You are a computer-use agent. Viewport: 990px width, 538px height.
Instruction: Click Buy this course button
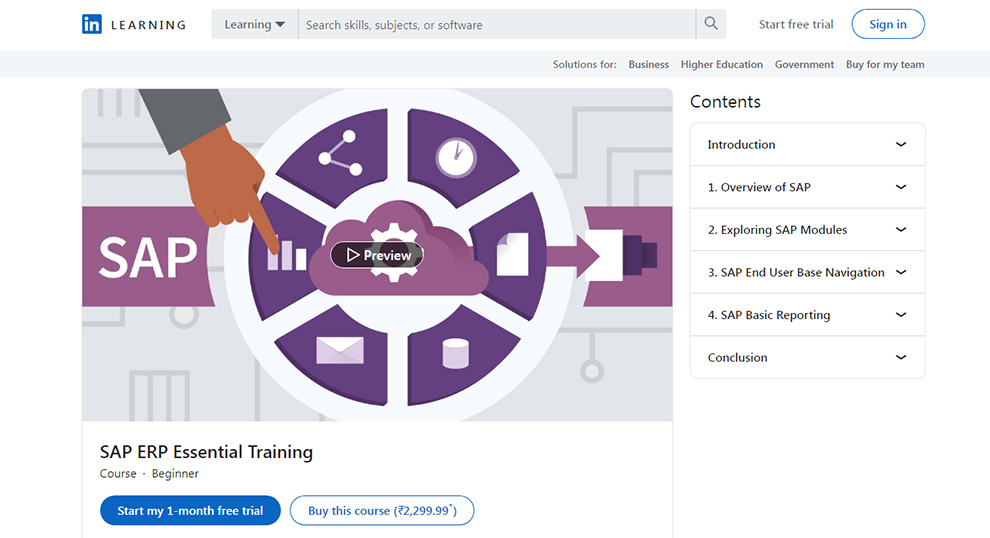point(382,510)
